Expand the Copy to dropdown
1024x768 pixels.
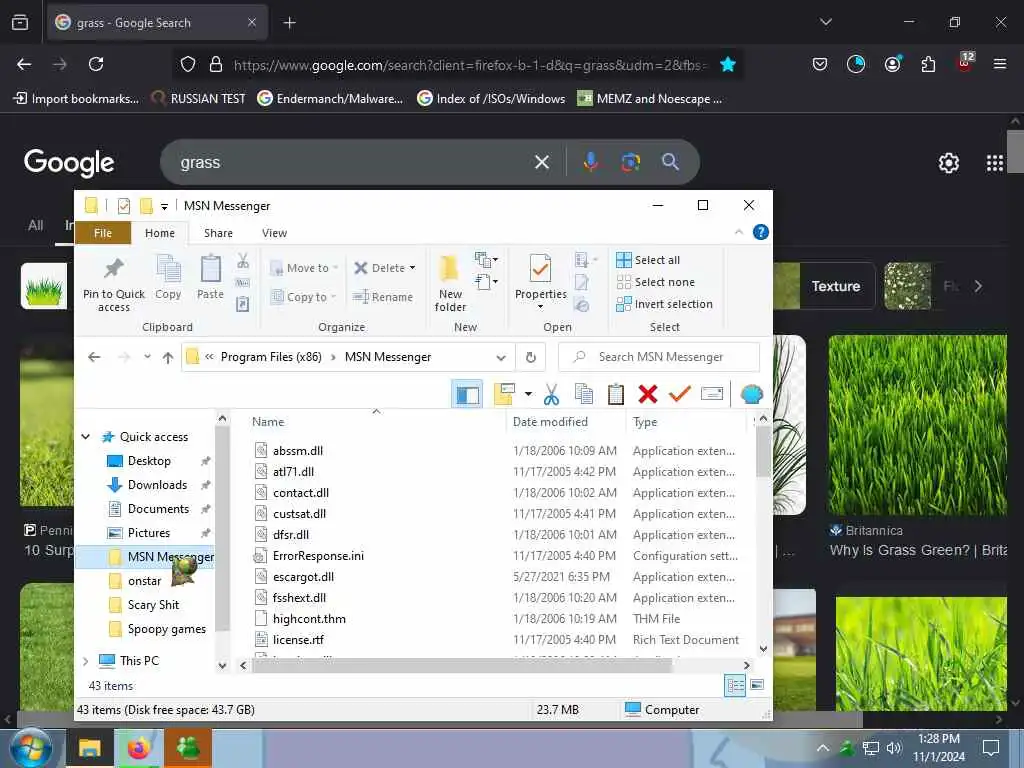333,297
